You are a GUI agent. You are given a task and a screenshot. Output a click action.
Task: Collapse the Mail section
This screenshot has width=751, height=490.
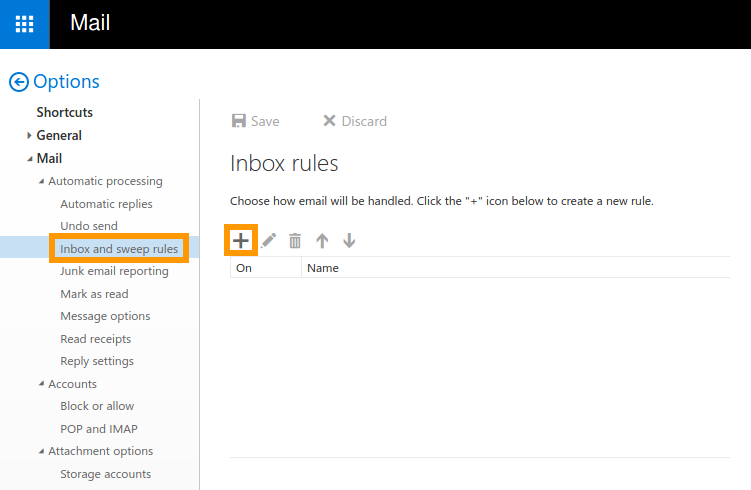30,159
